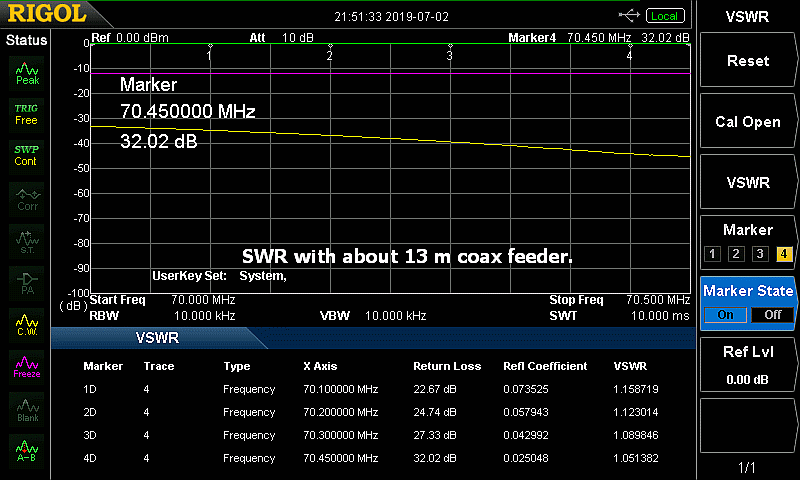Switch Marker State to Off
Image resolution: width=800 pixels, height=480 pixels.
[x=771, y=314]
